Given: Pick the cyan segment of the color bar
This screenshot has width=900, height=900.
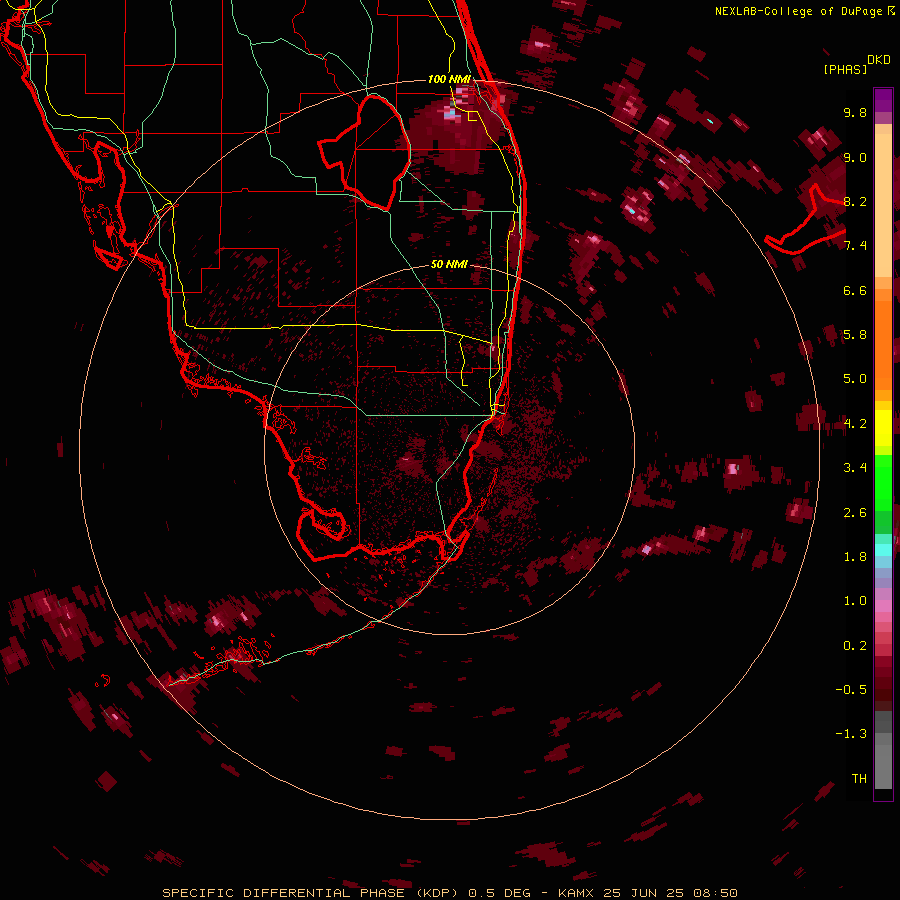Looking at the screenshot, I should point(883,550).
